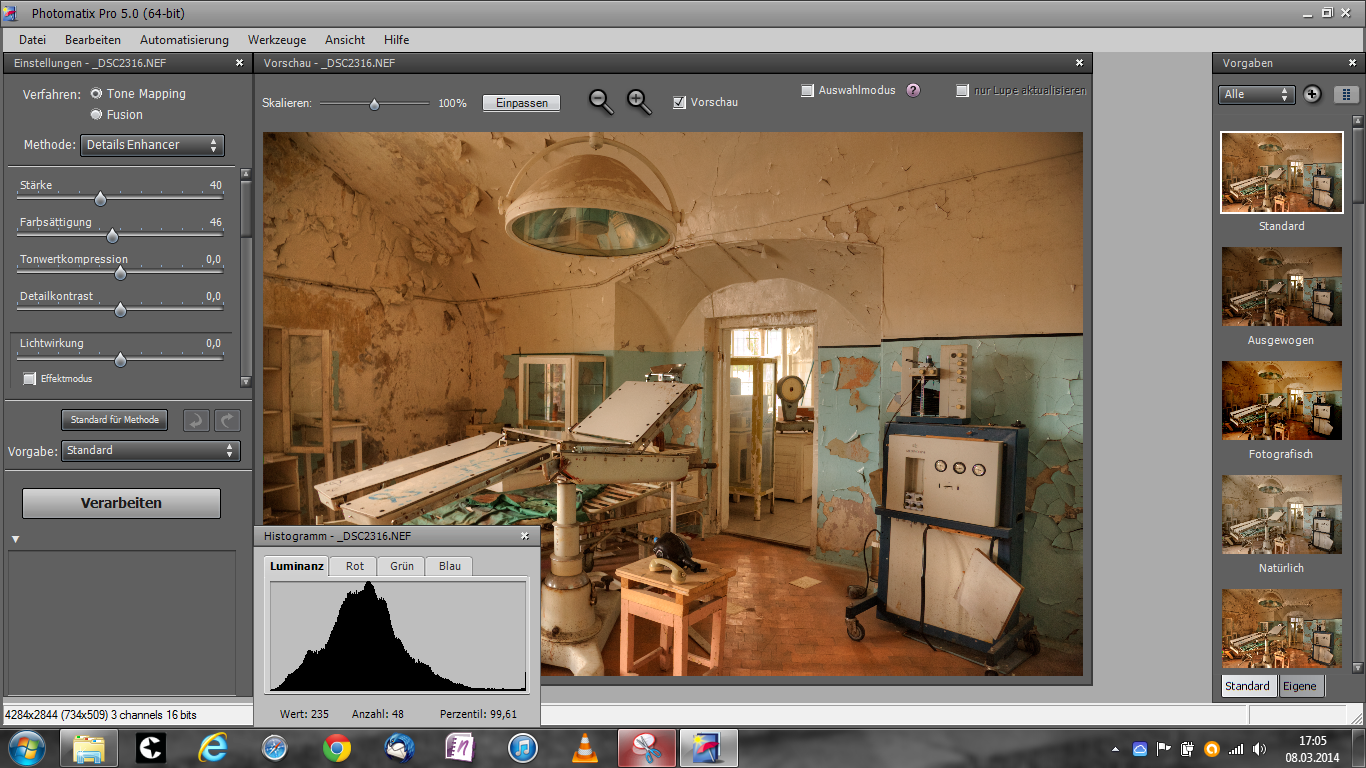The width and height of the screenshot is (1366, 768).
Task: Open Windows Explorer from the taskbar
Action: (89, 747)
